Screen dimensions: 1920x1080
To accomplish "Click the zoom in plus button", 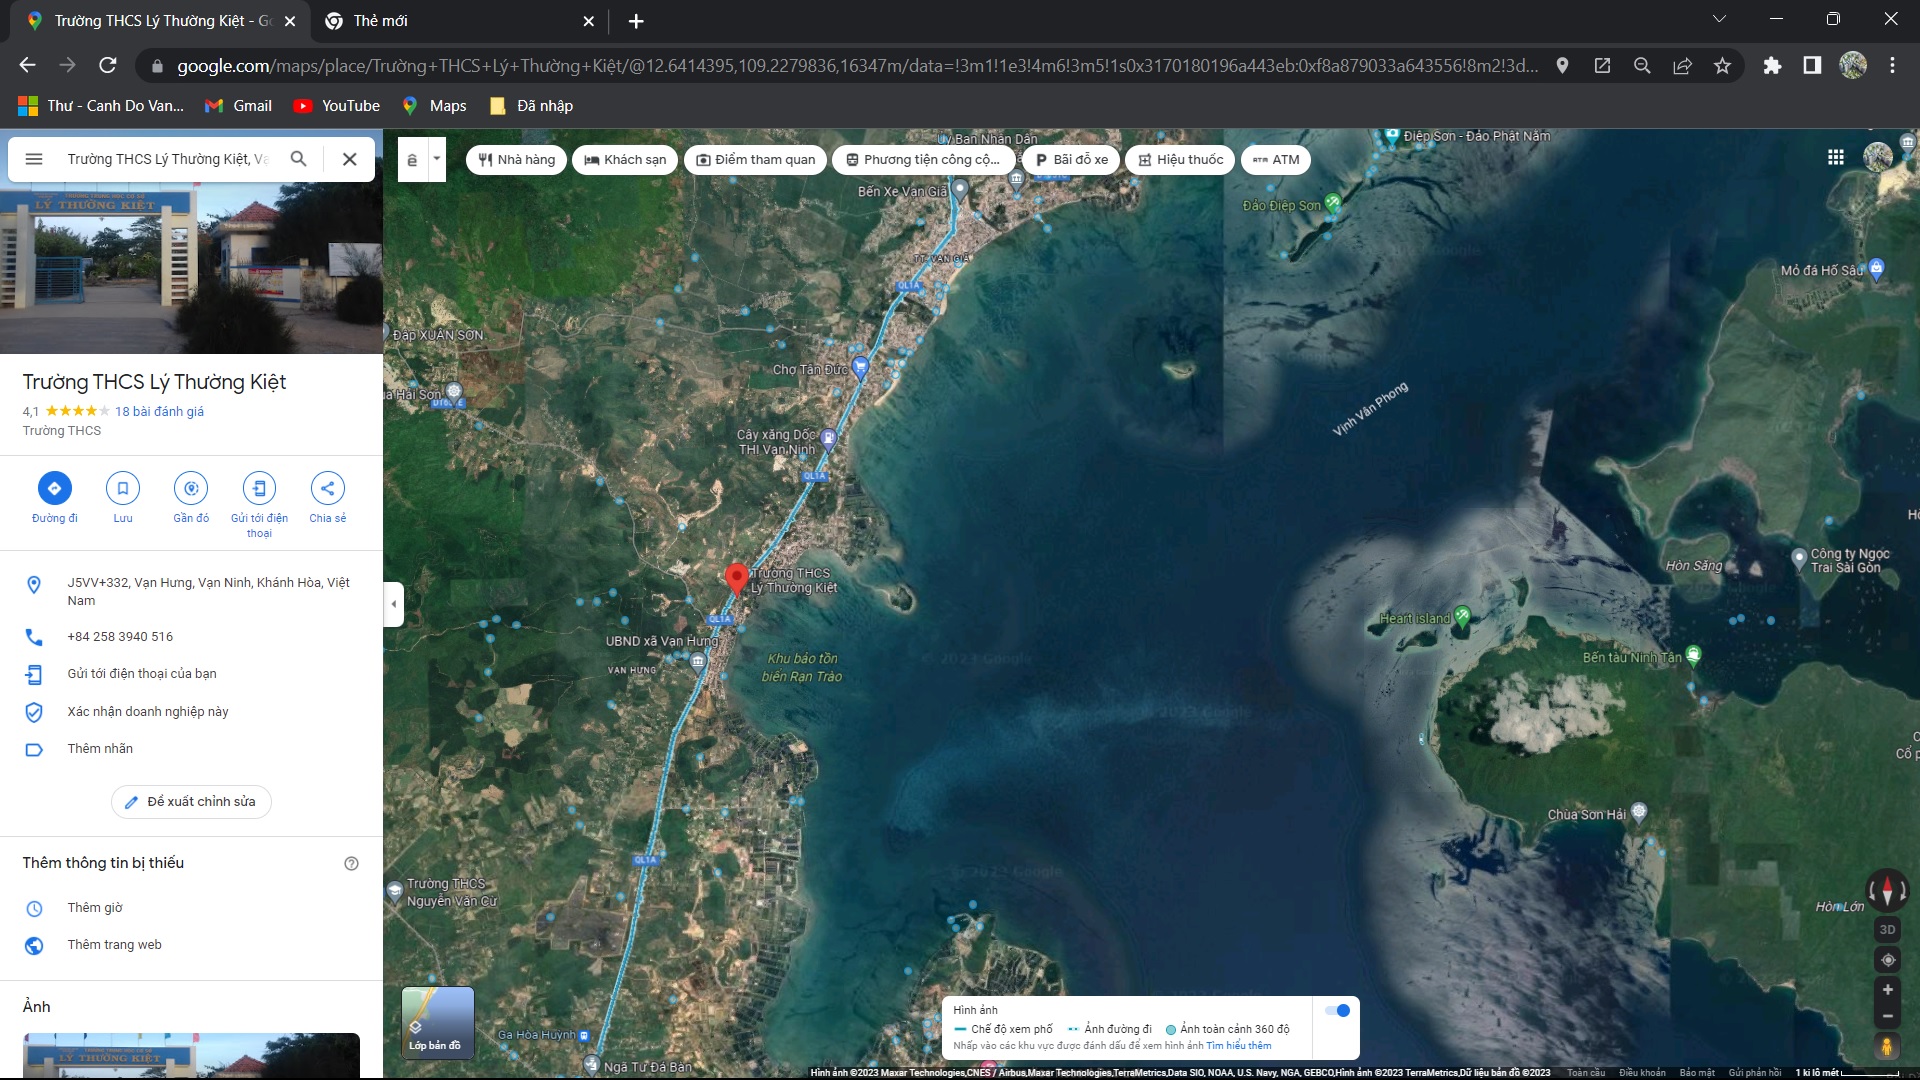I will point(1887,990).
